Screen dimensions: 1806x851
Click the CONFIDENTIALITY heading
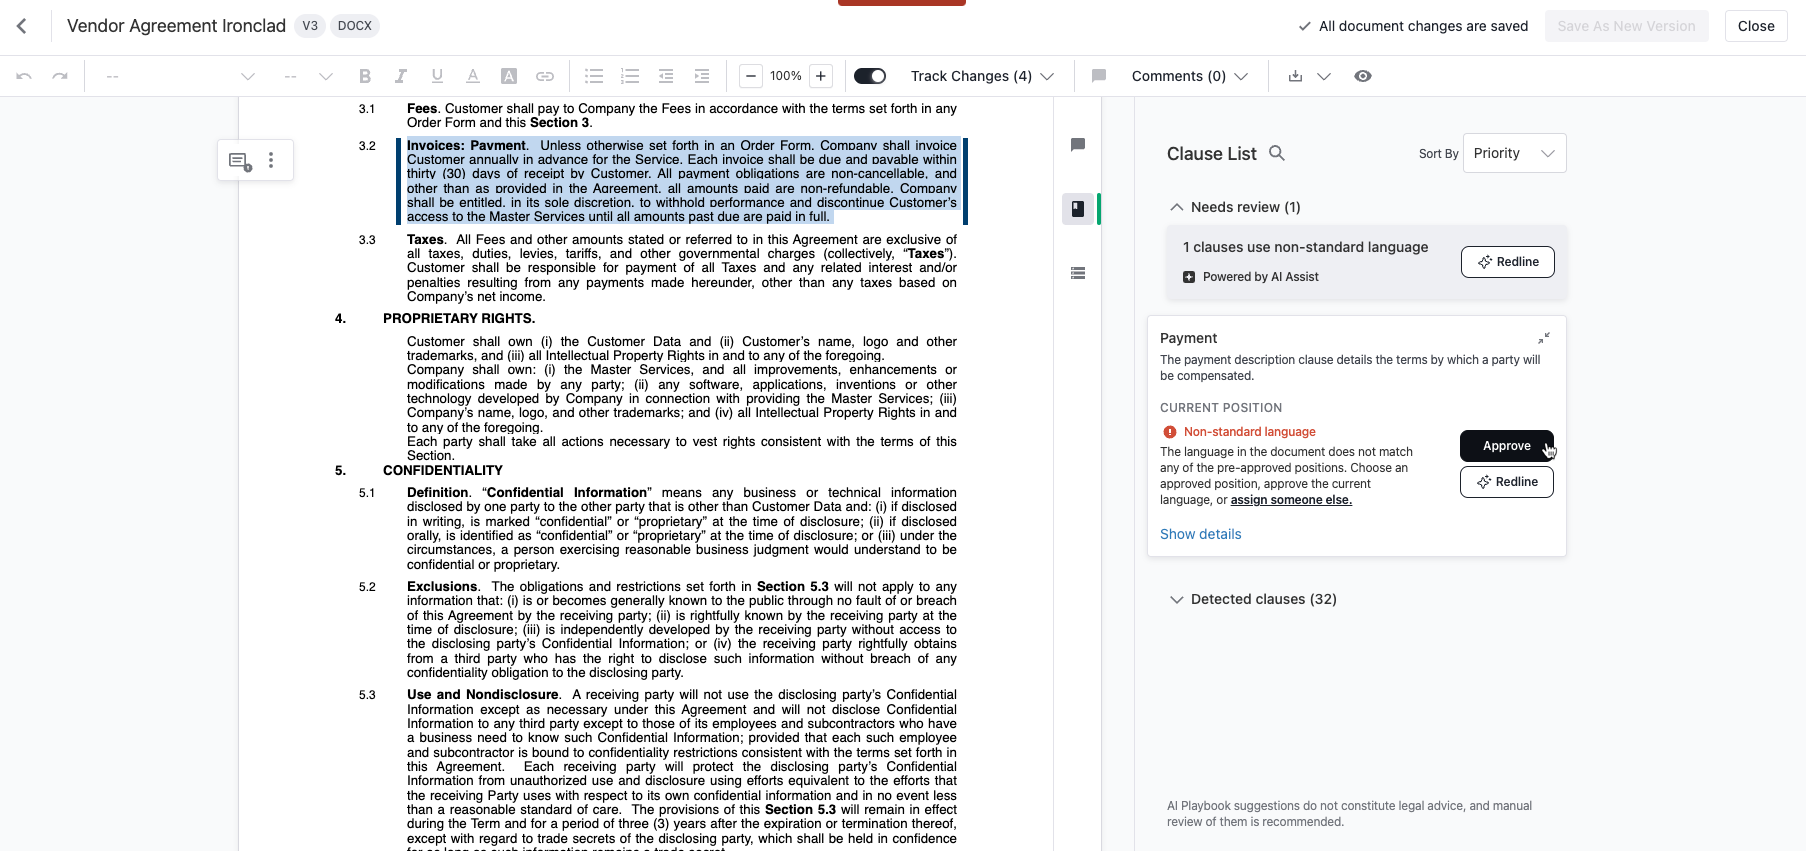tap(443, 470)
